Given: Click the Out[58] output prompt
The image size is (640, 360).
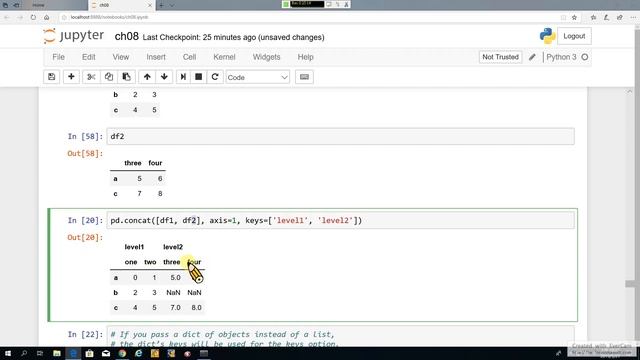Looking at the screenshot, I should coord(85,153).
